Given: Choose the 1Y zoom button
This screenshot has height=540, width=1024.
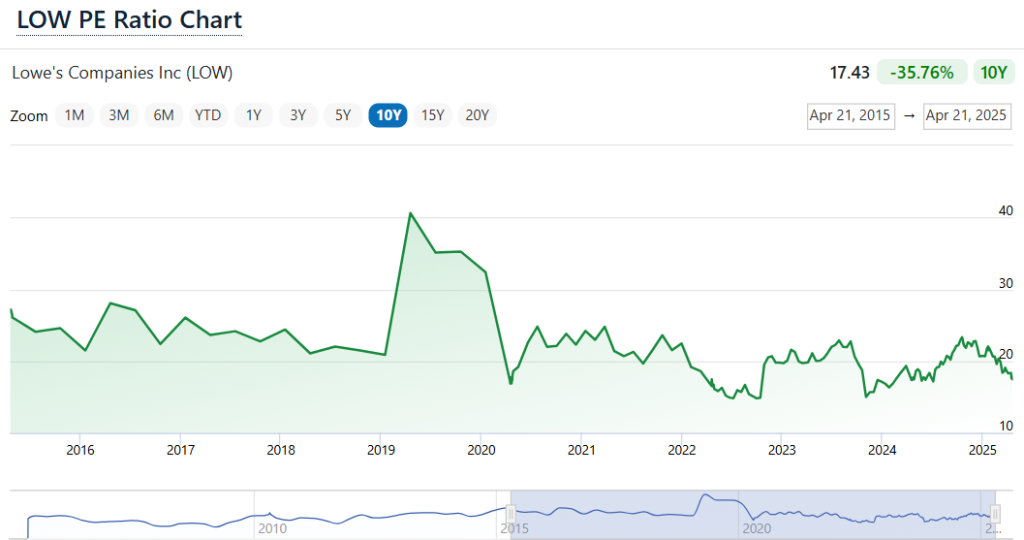Looking at the screenshot, I should click(x=253, y=116).
